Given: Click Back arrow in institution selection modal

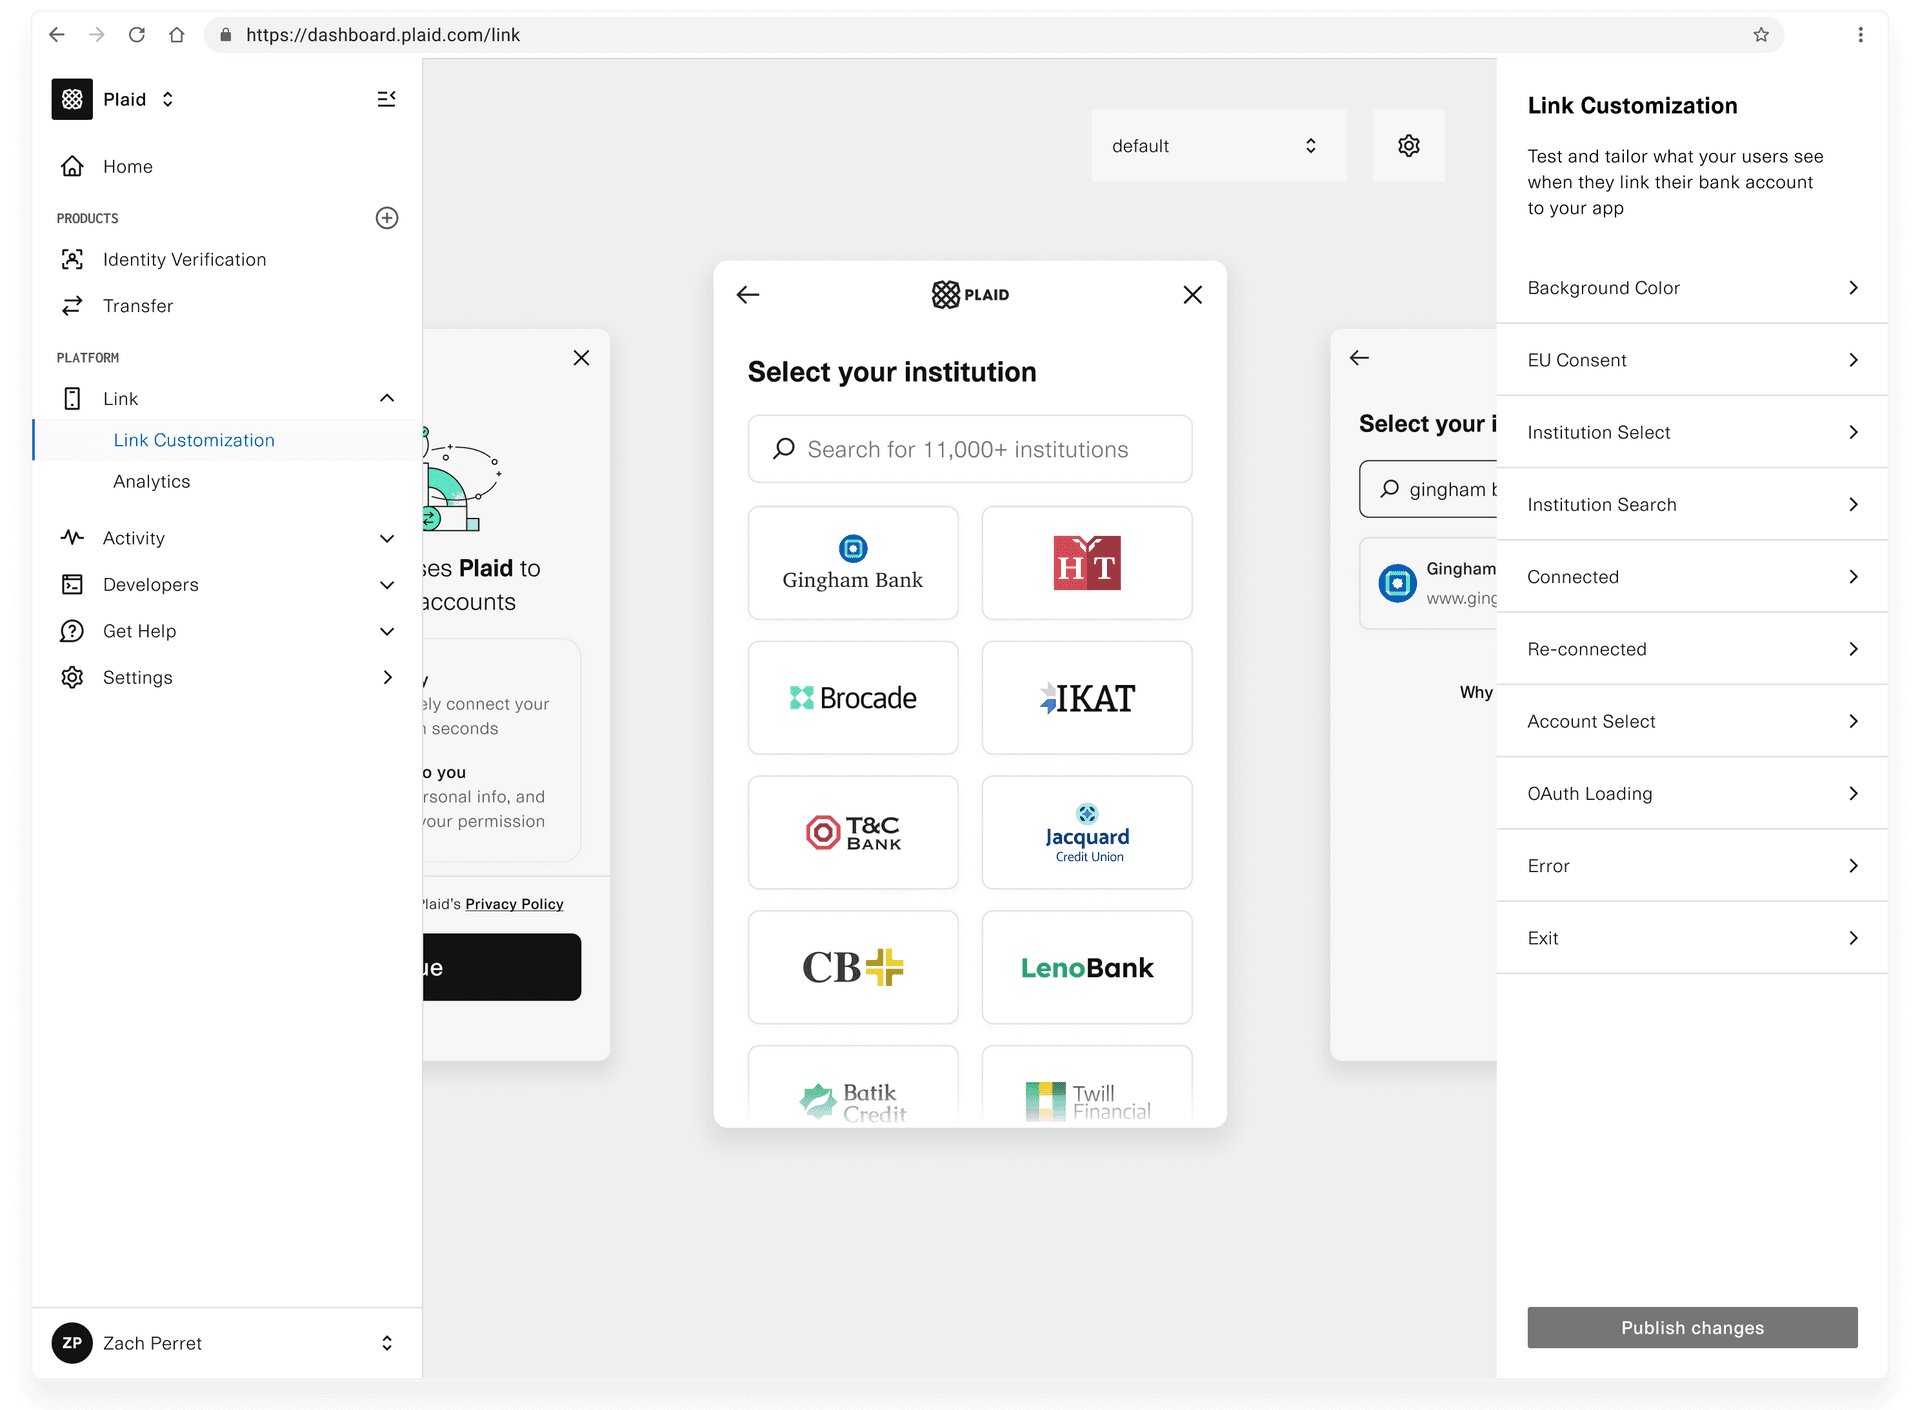Looking at the screenshot, I should point(750,294).
